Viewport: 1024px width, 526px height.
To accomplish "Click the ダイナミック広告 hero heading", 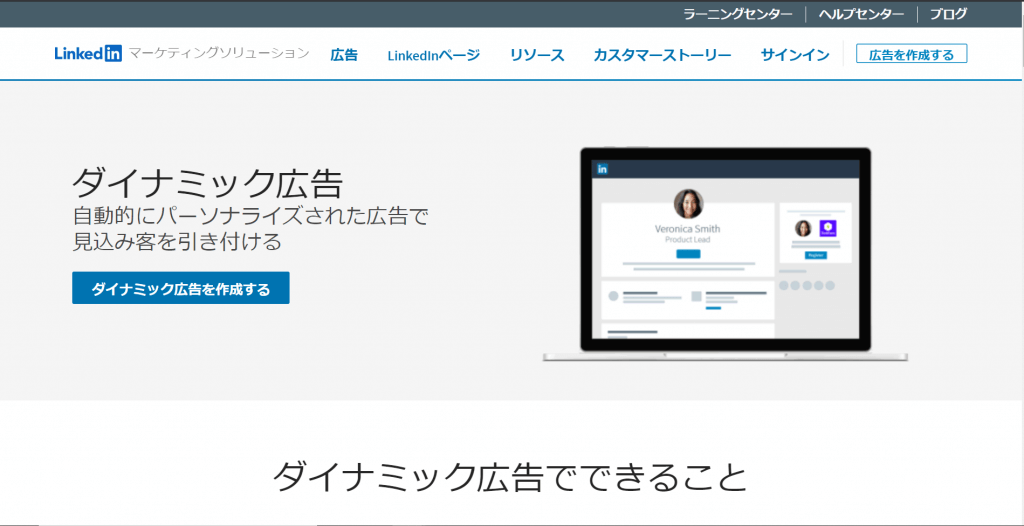I will [x=207, y=184].
